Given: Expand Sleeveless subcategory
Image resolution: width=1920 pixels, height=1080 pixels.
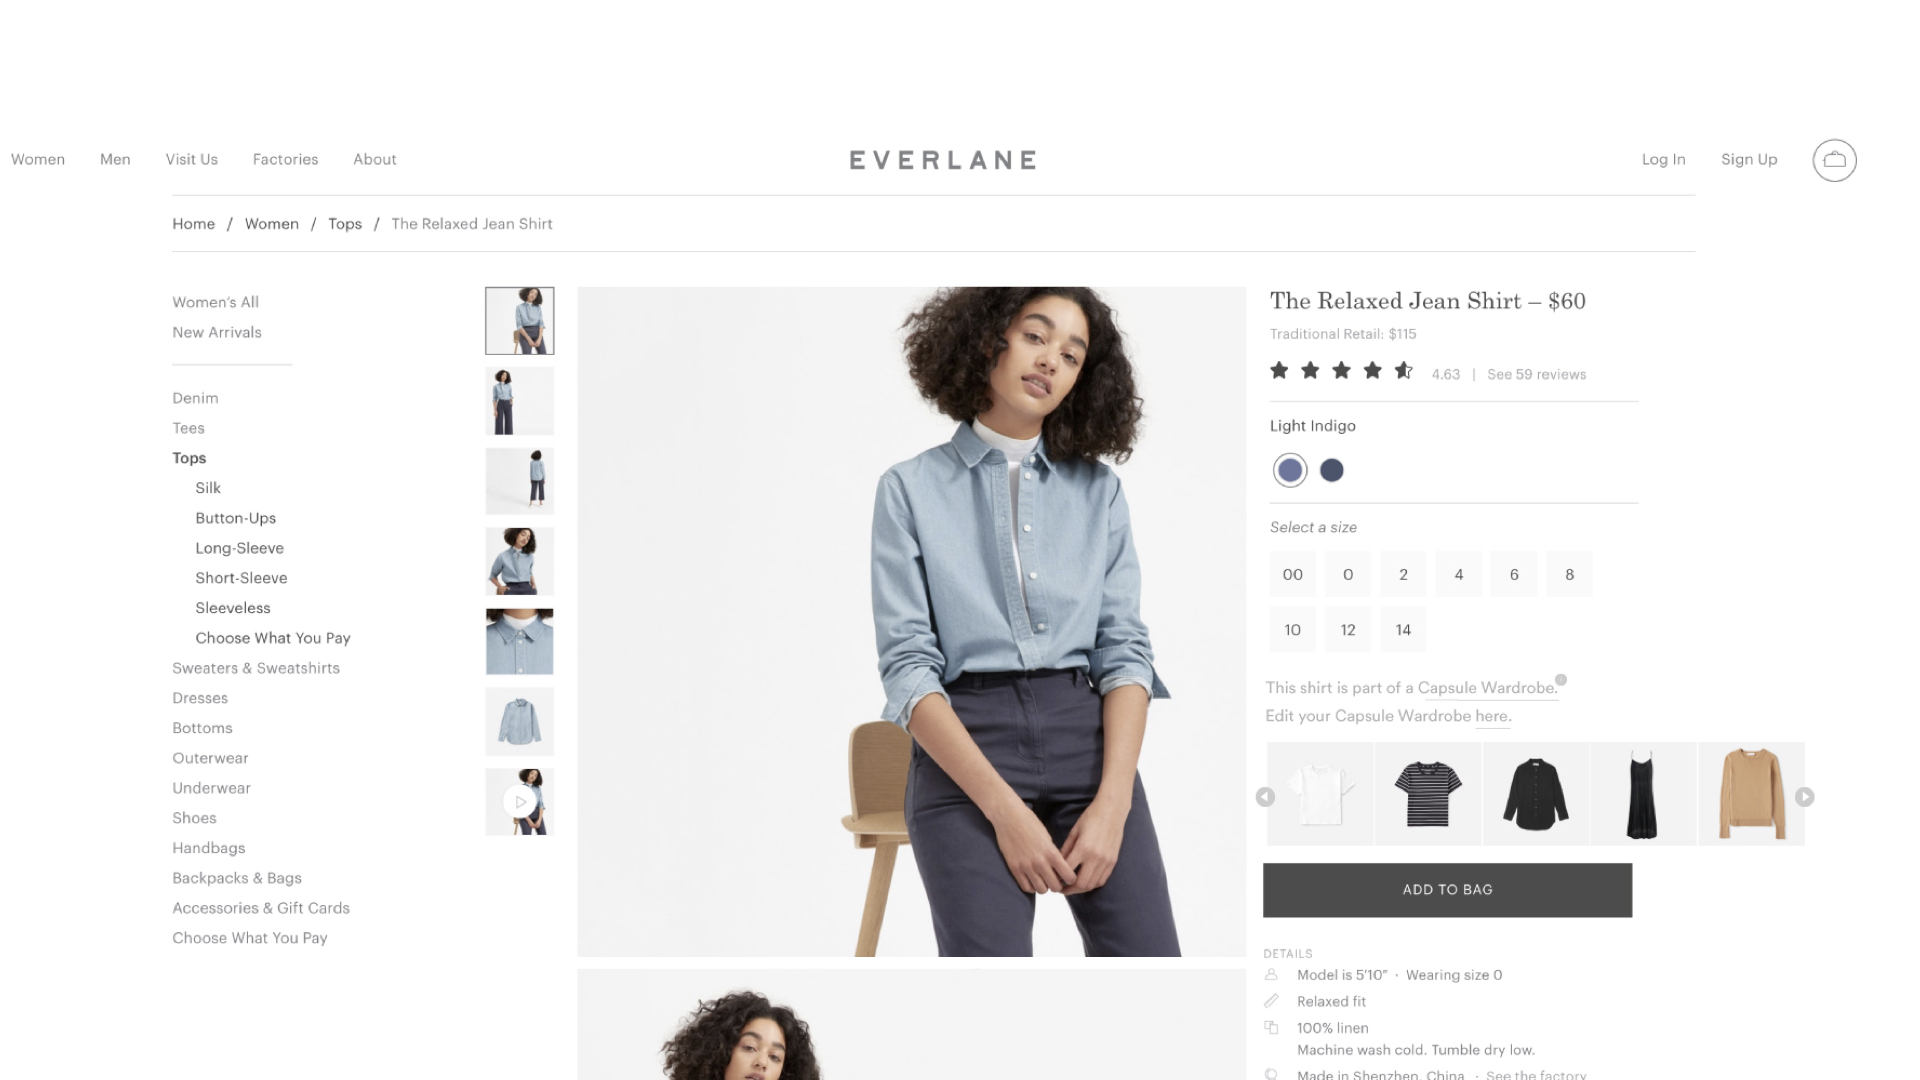Looking at the screenshot, I should point(233,608).
